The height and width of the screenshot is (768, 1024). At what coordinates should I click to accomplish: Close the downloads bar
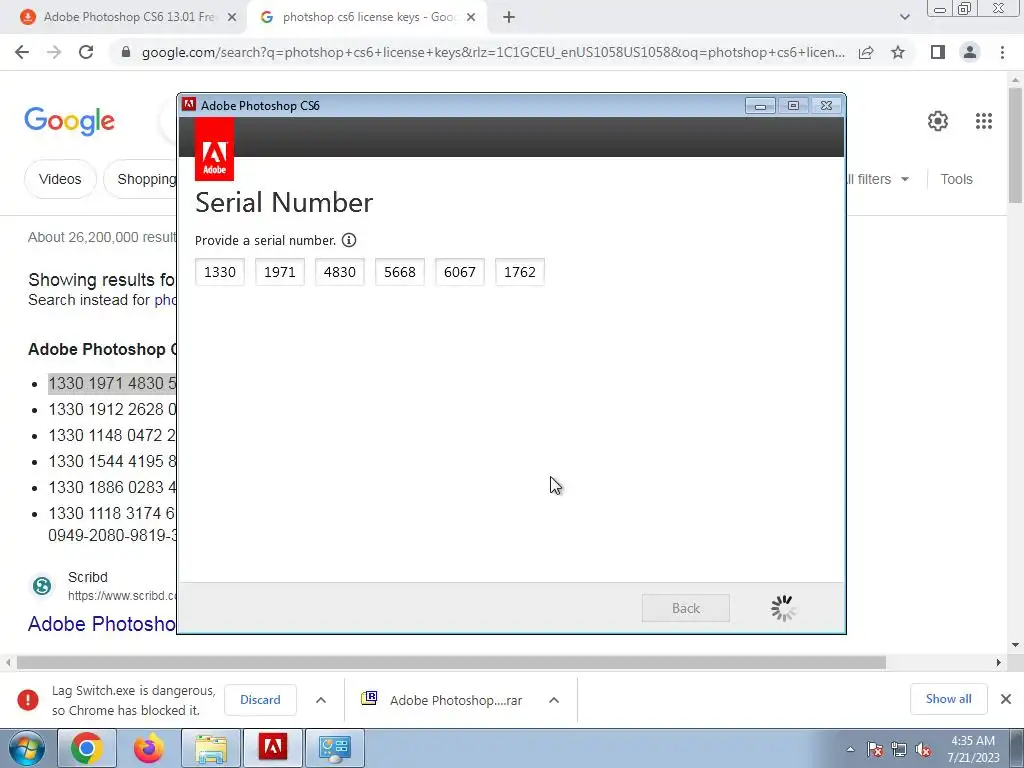point(1006,699)
